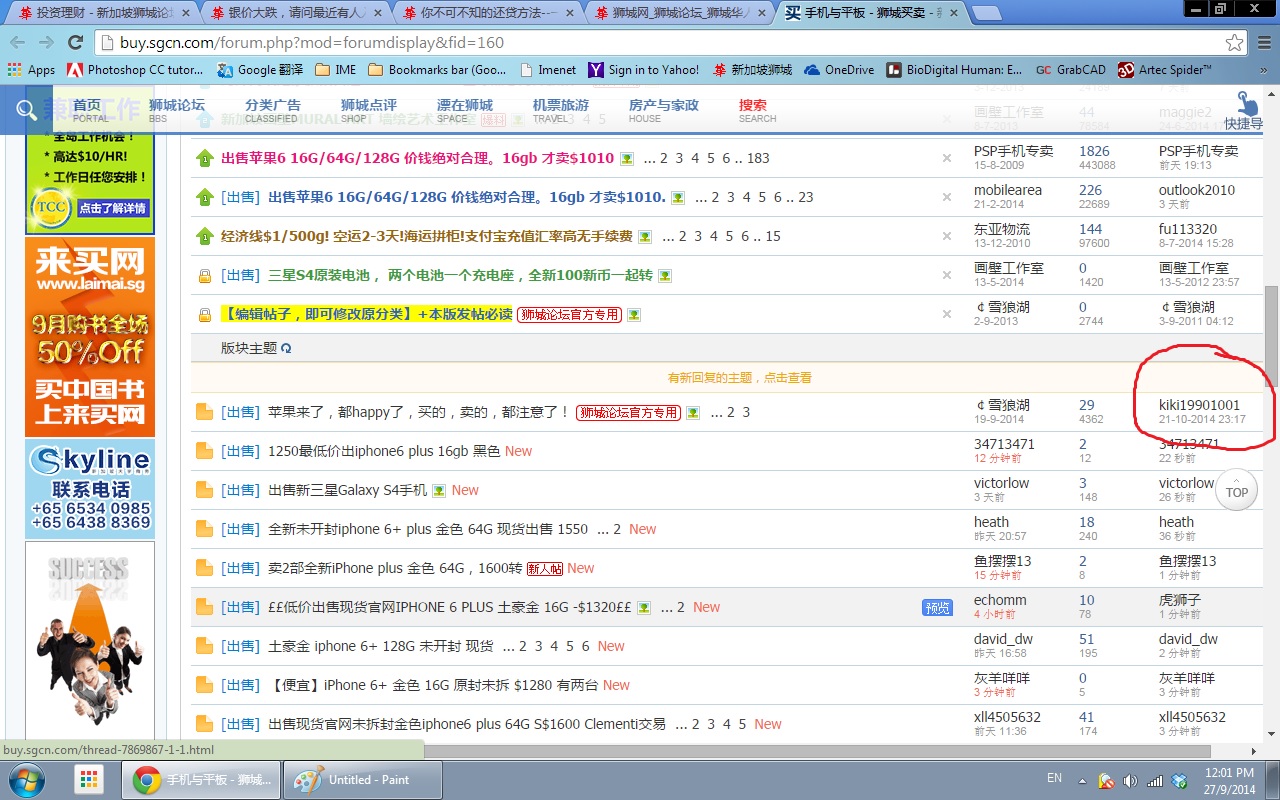The image size is (1280, 800).
Task: Open the 快捷导 quick navigation hand icon
Action: pyautogui.click(x=1244, y=110)
